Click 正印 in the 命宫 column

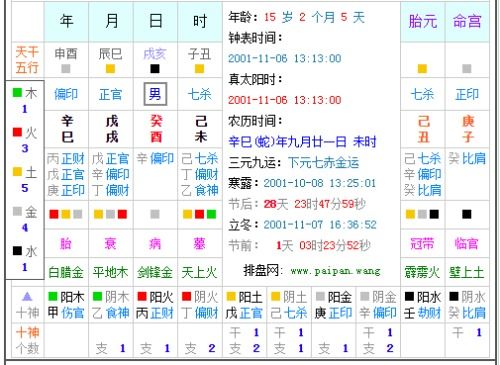[467, 94]
